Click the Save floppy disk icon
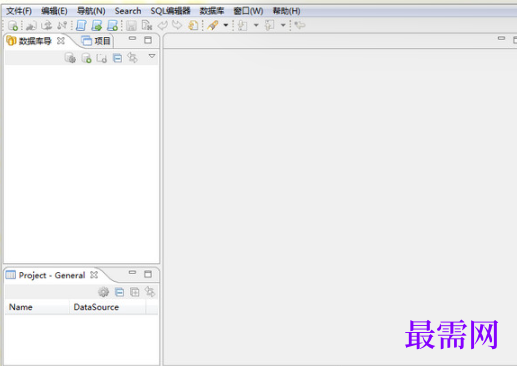 click(x=131, y=25)
